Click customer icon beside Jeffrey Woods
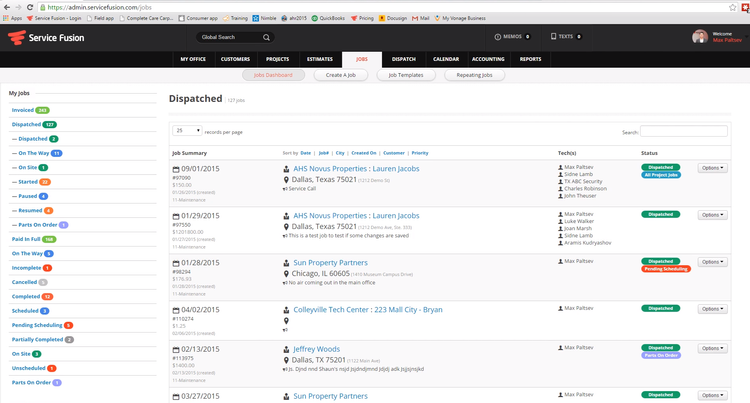 (x=286, y=350)
